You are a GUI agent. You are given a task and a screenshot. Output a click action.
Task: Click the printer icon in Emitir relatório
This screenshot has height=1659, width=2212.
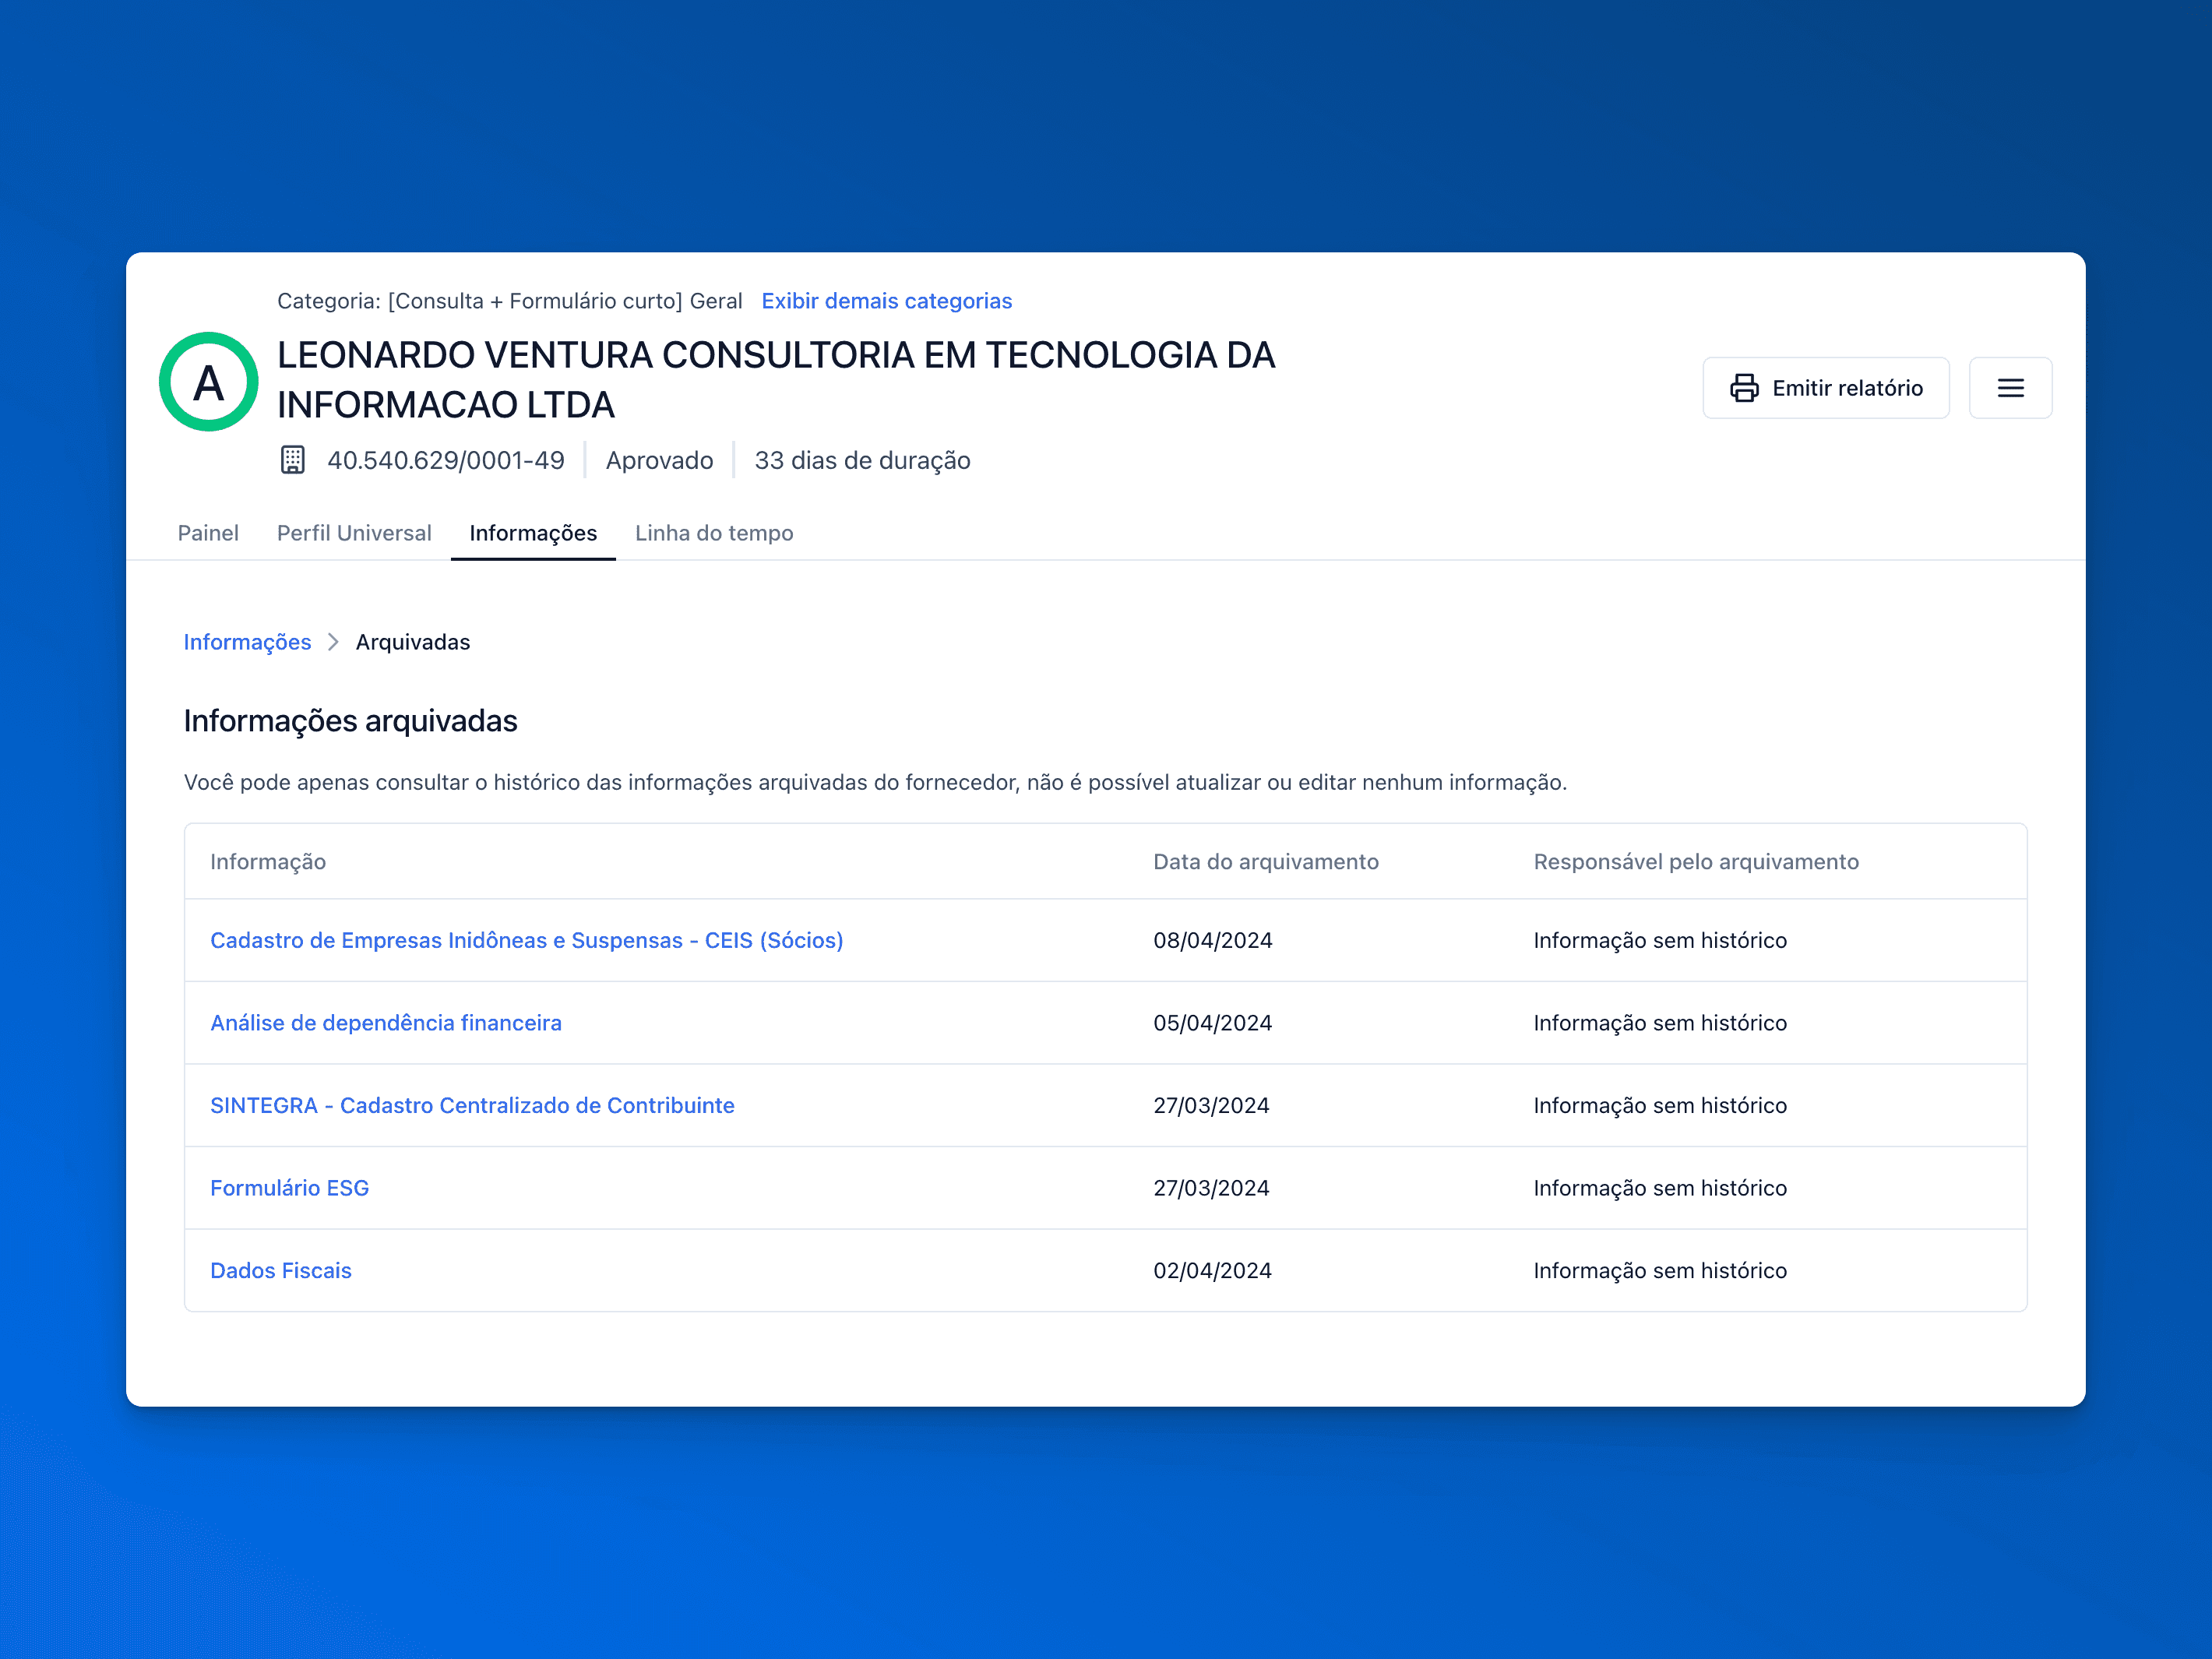tap(1743, 388)
